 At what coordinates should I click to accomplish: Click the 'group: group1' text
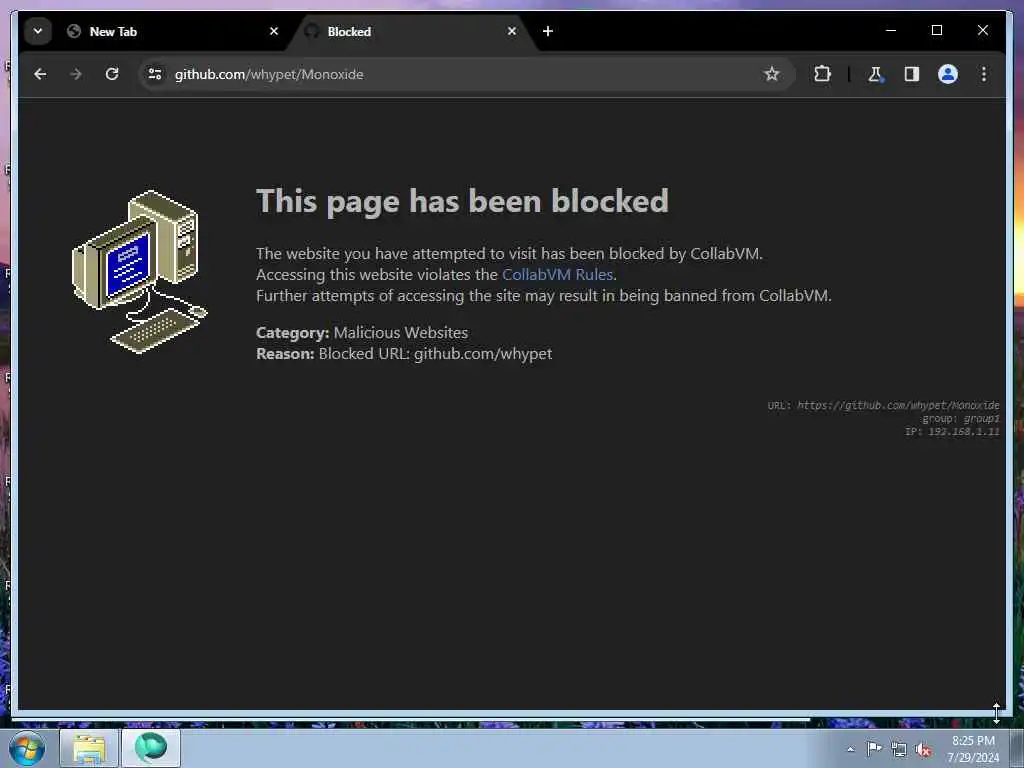(961, 419)
